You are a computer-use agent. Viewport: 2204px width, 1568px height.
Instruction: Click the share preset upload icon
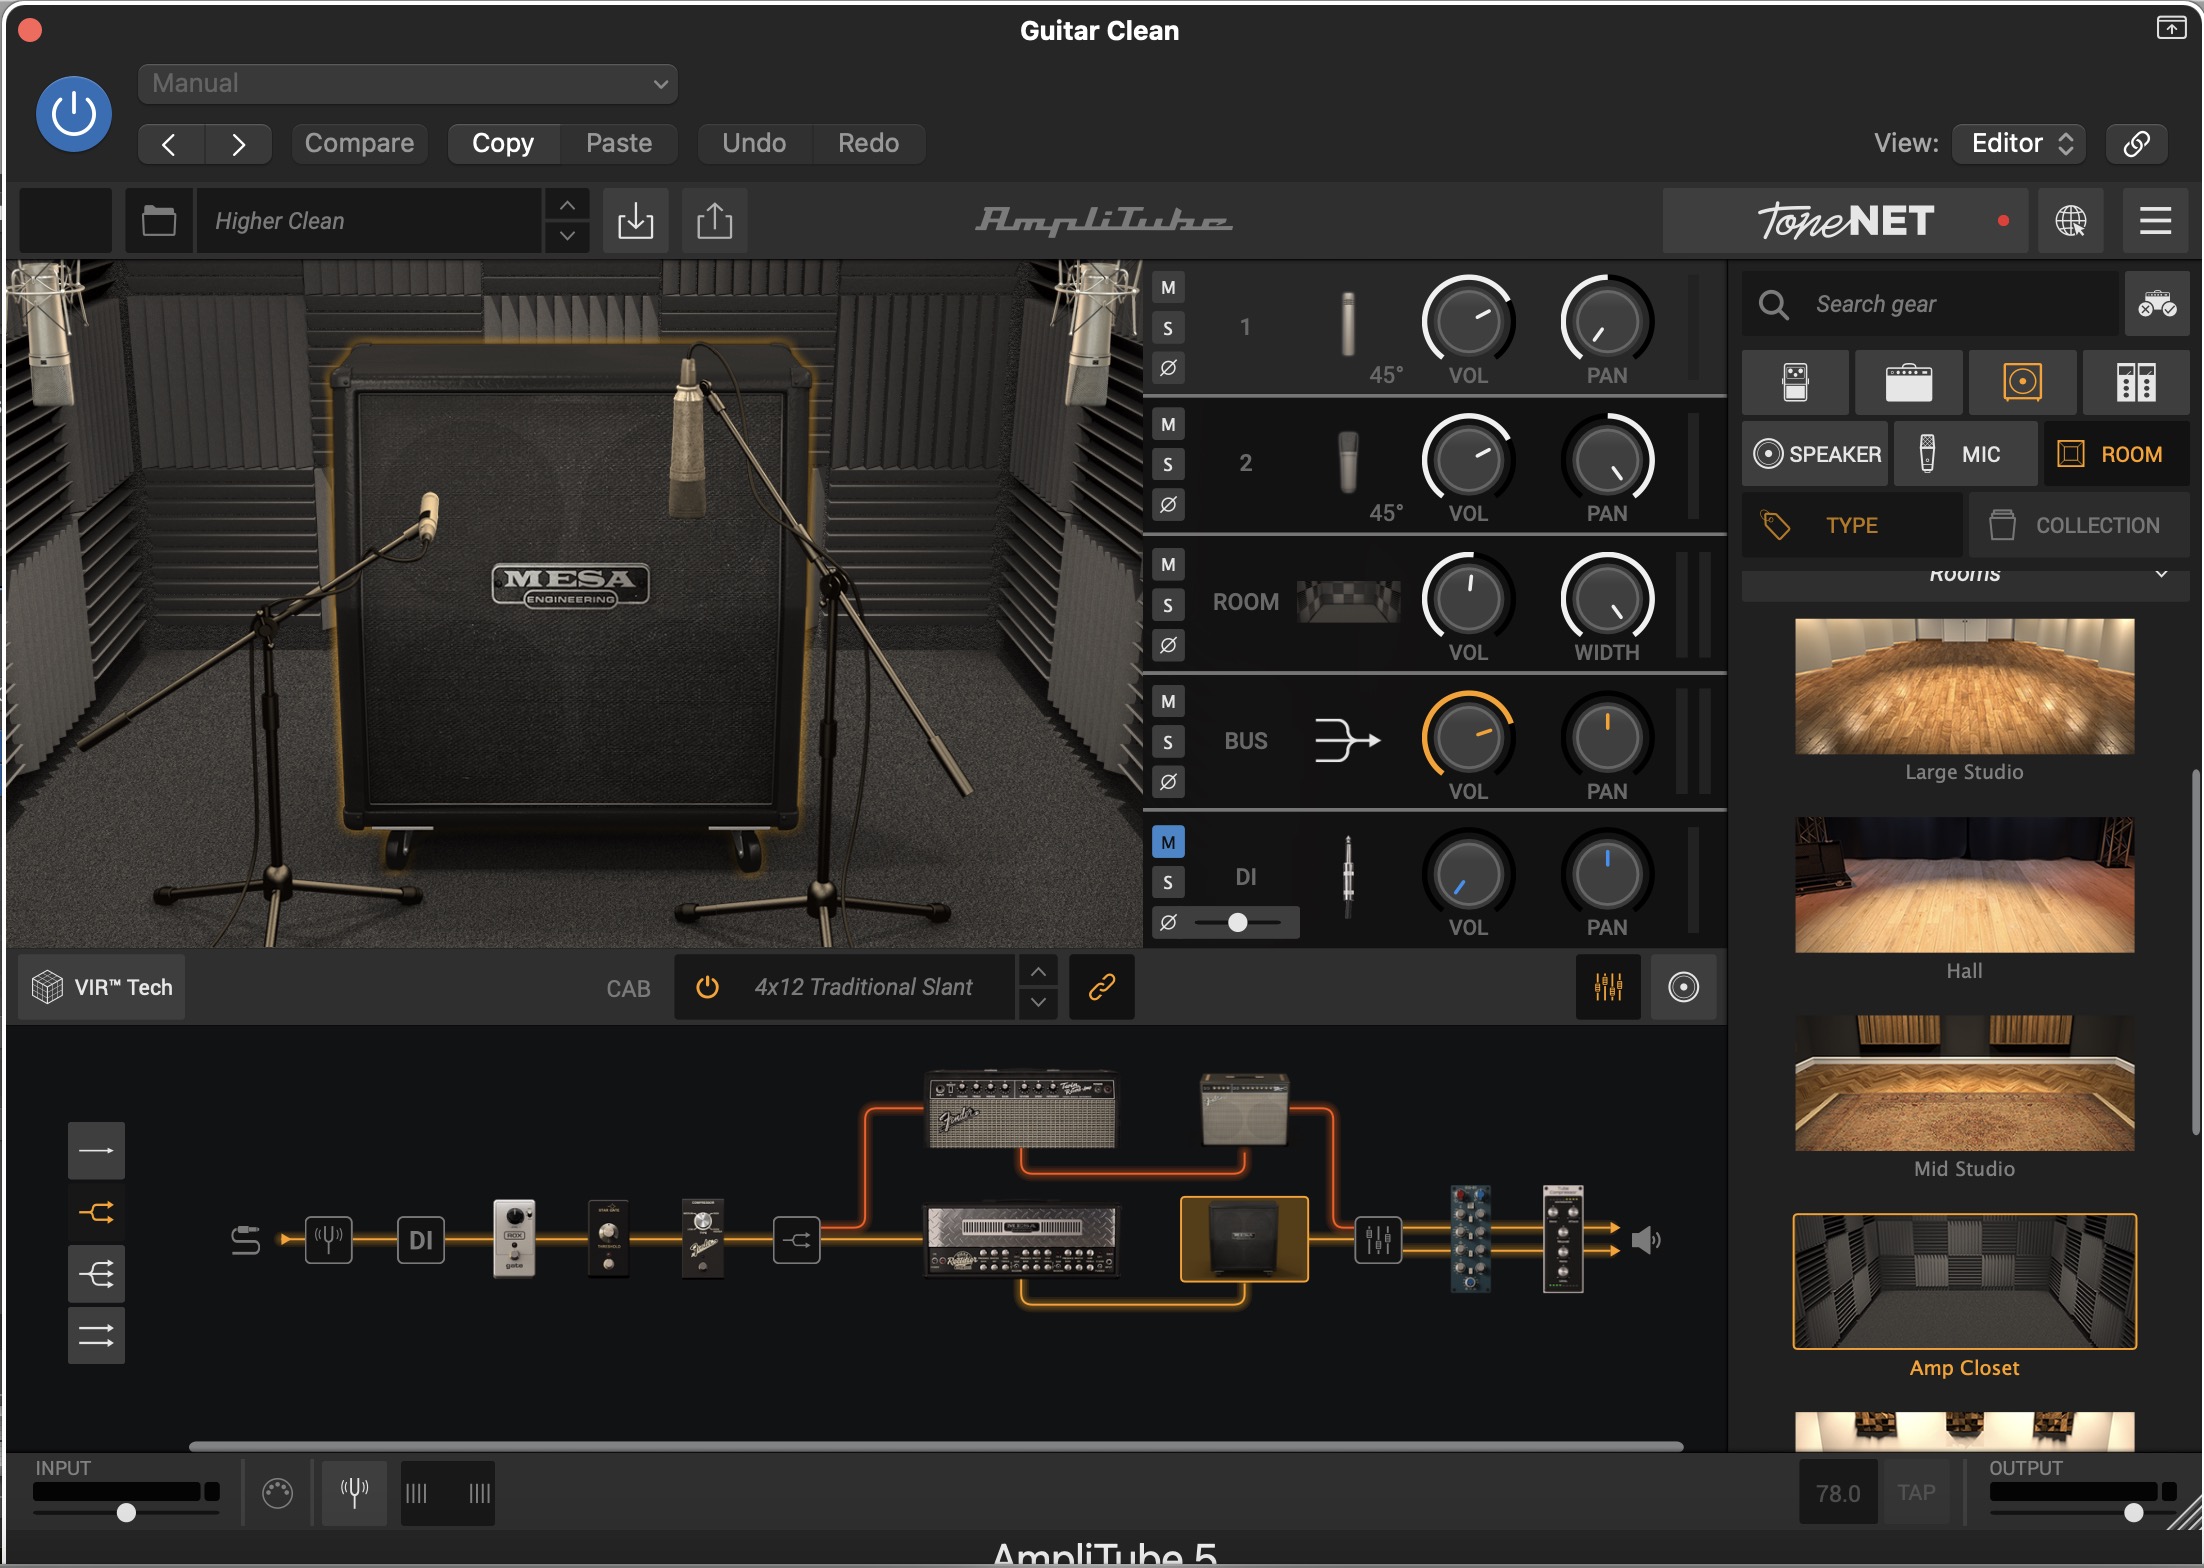(714, 220)
